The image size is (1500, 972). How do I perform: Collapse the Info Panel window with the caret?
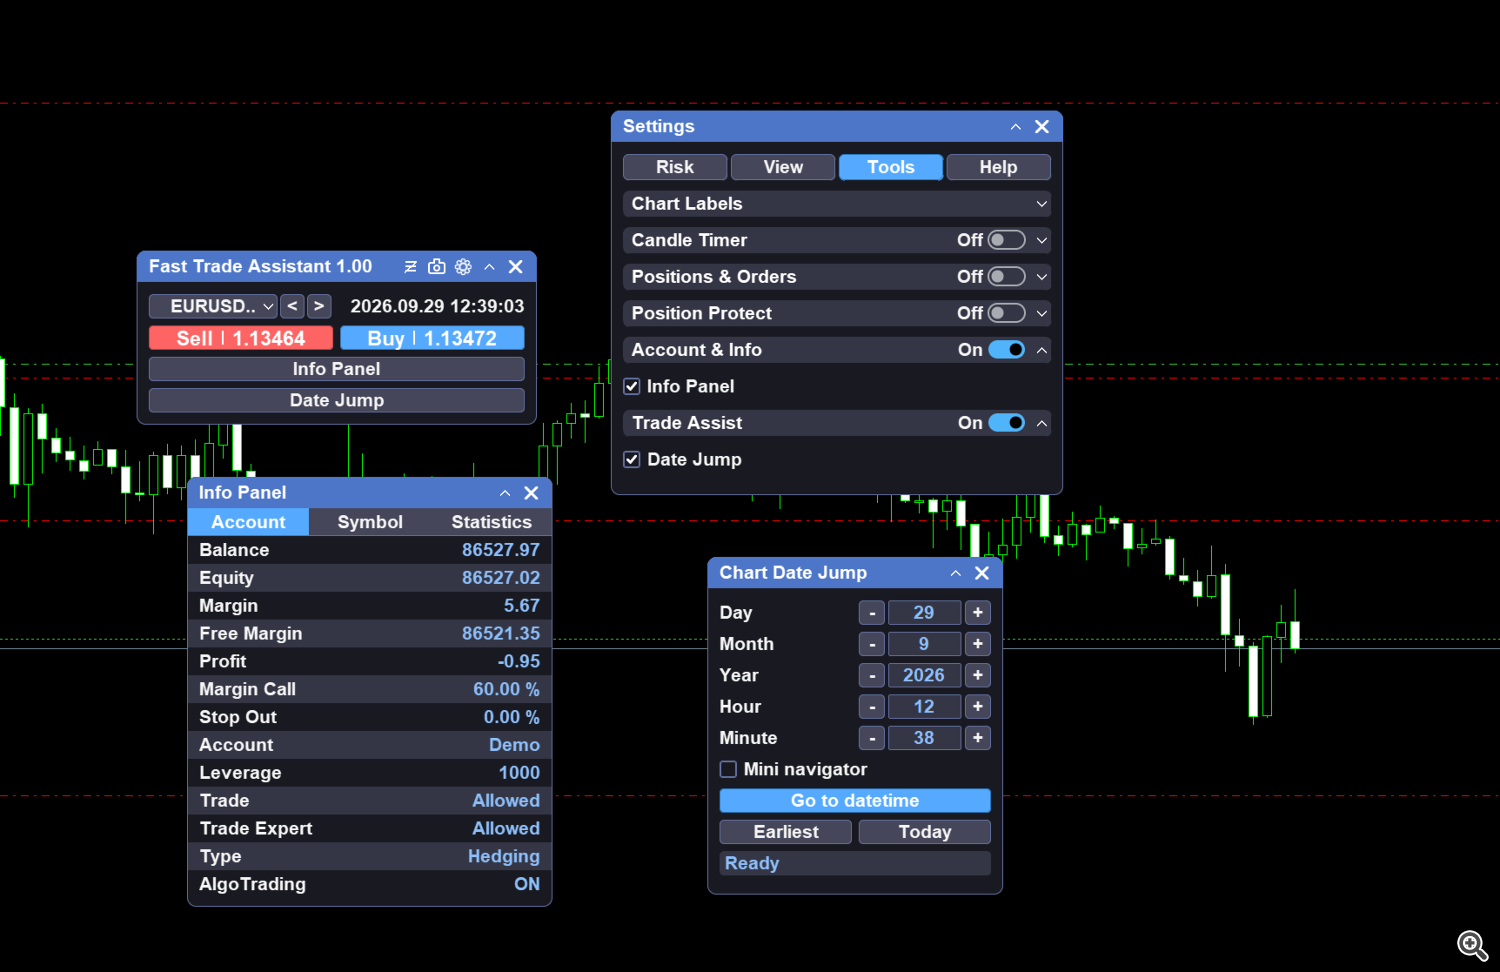pyautogui.click(x=505, y=493)
